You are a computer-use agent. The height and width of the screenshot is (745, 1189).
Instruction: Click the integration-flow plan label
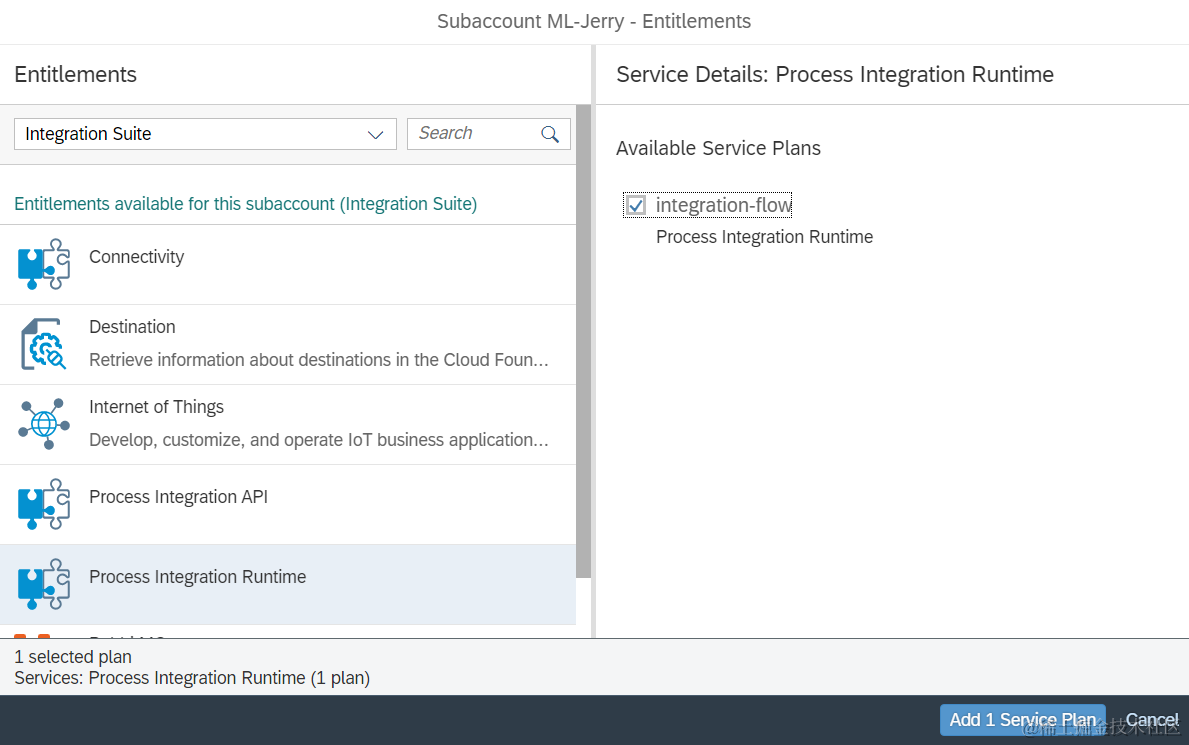(x=723, y=206)
